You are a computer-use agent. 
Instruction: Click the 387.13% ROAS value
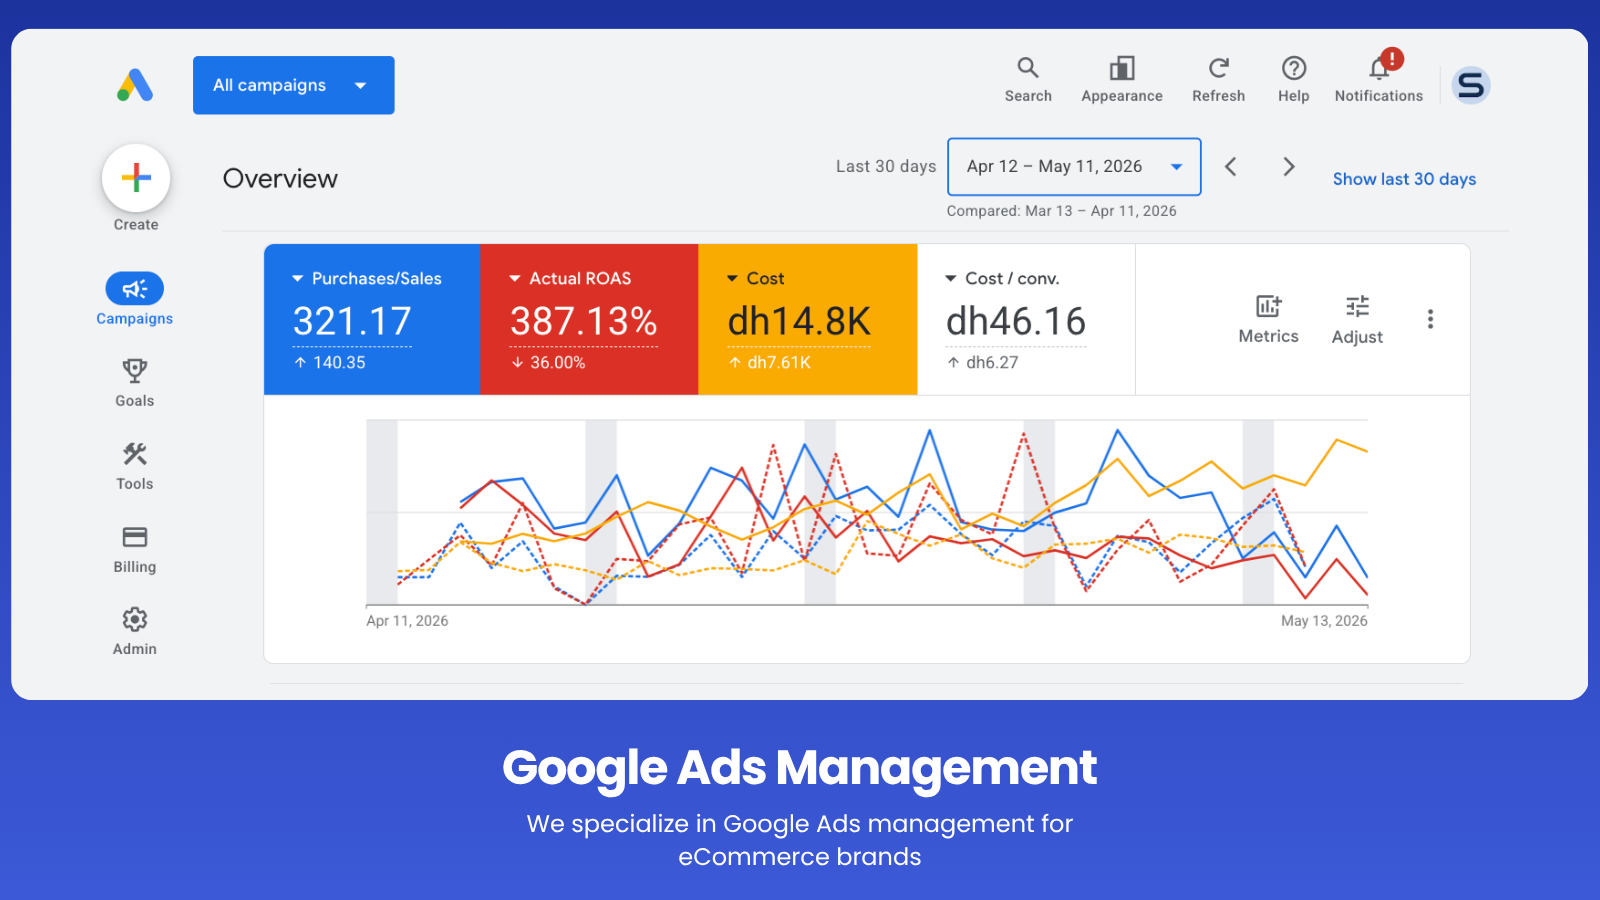pyautogui.click(x=584, y=321)
